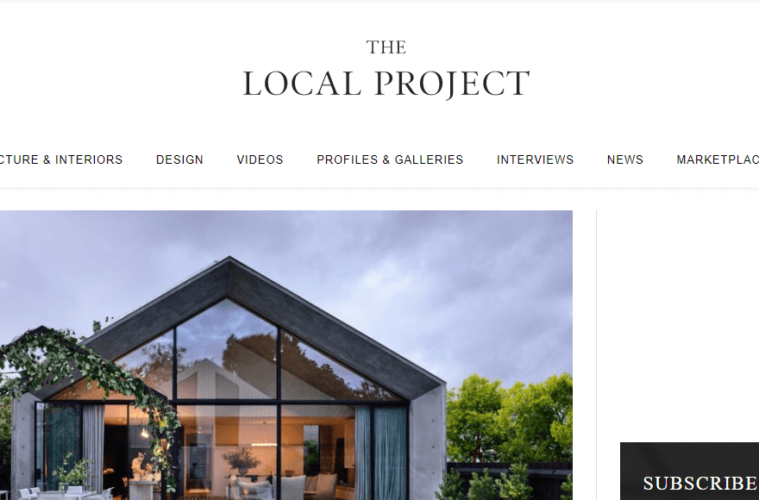Select Profiles & Galleries in navigation
The height and width of the screenshot is (500, 759).
click(390, 160)
